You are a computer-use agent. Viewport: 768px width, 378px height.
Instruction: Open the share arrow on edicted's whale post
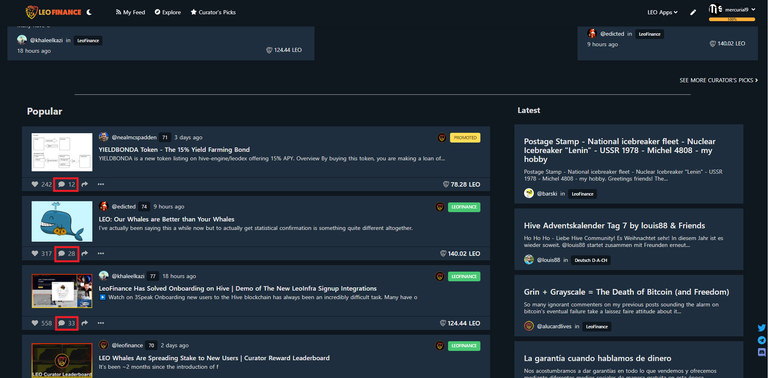(84, 254)
